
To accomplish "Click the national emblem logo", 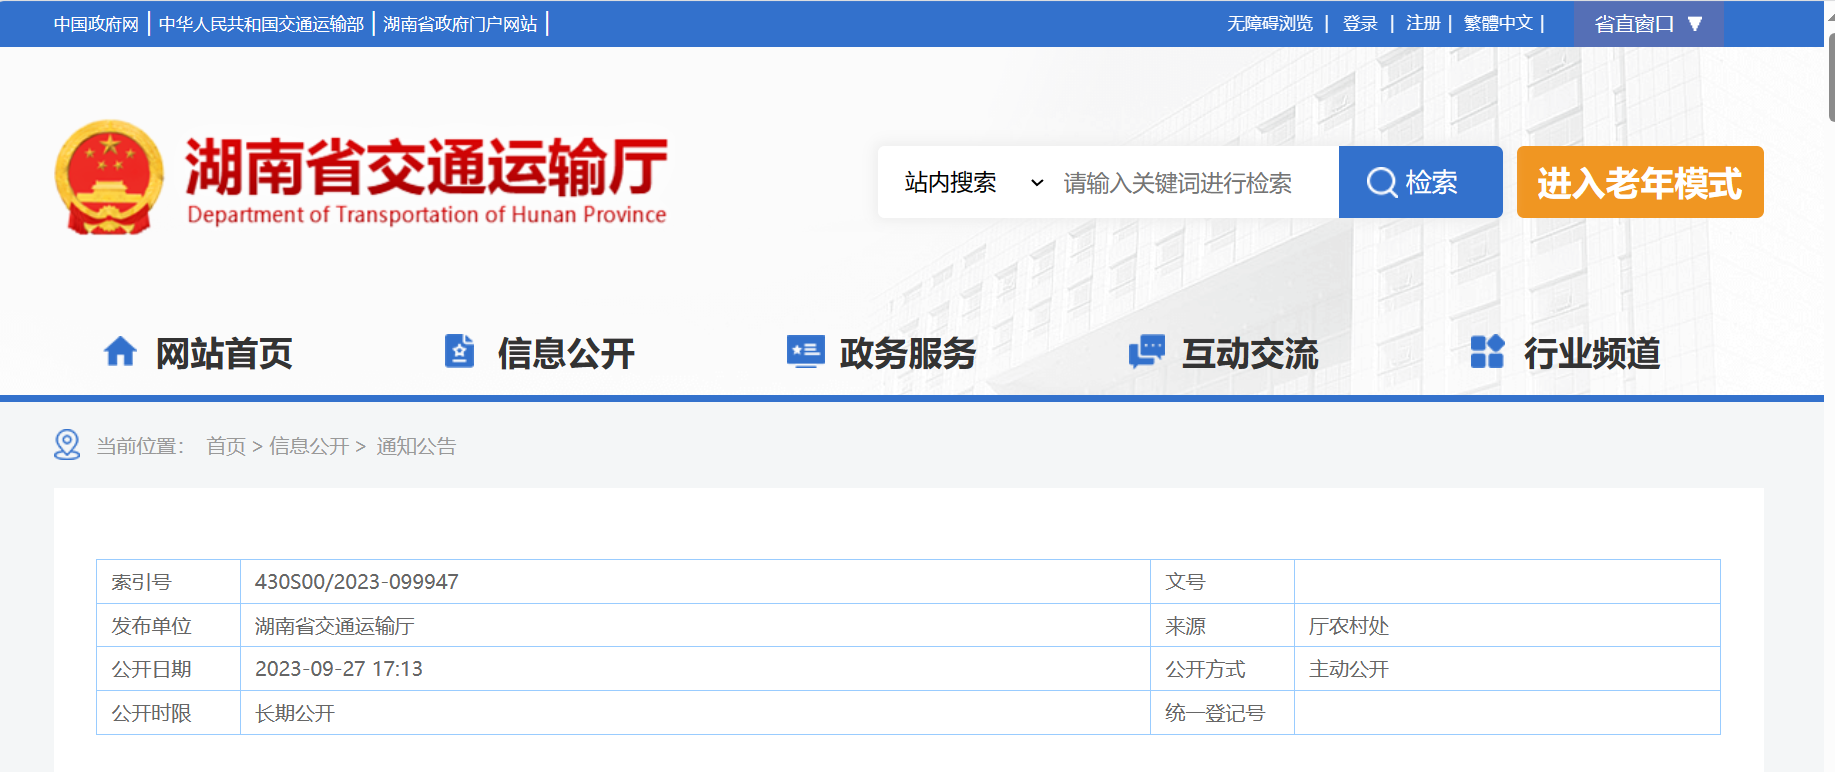I will 109,178.
